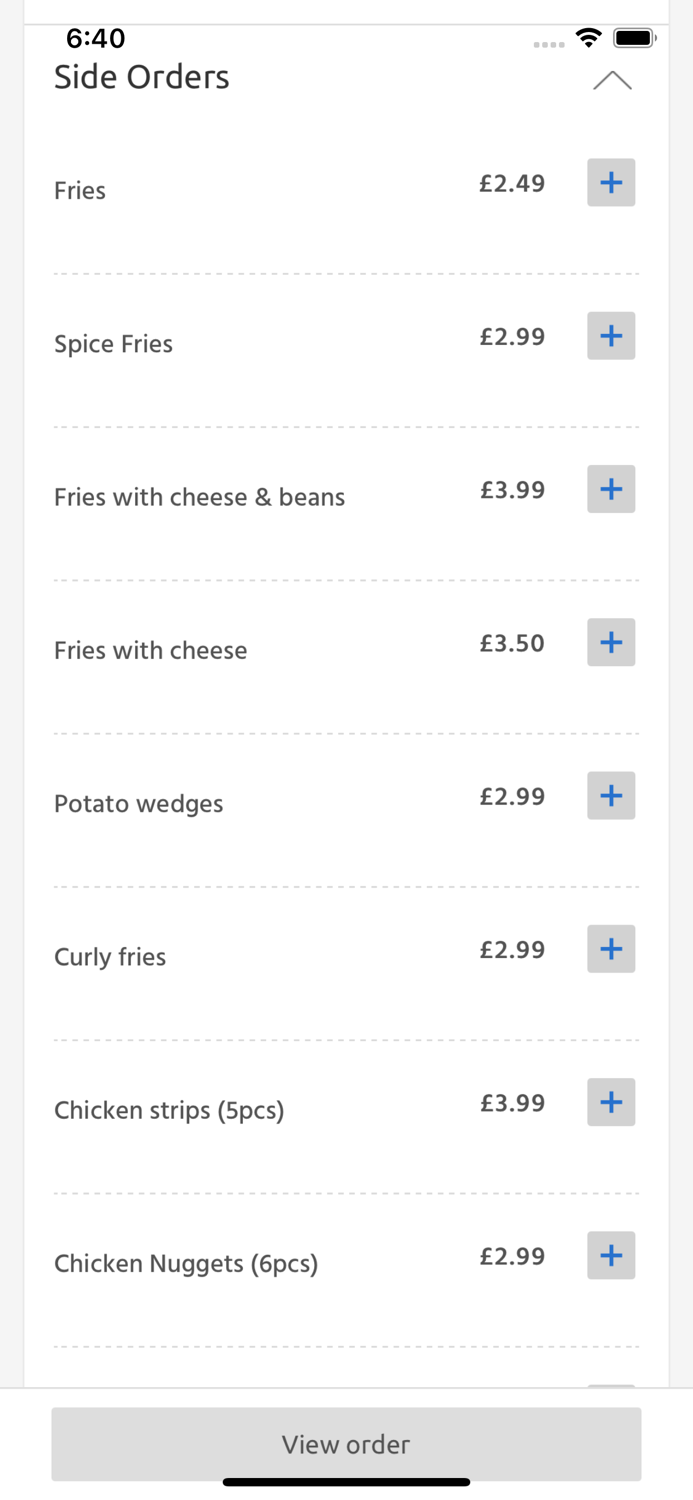693x1500 pixels.
Task: Add Spice Fries using the plus button
Action: pos(611,335)
